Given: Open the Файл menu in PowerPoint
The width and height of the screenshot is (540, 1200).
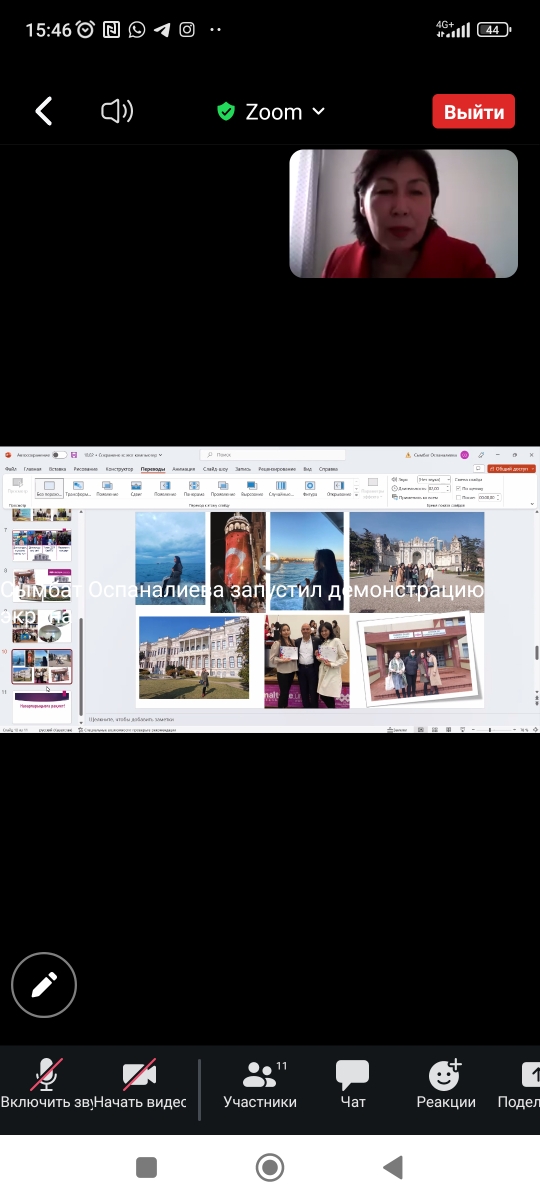Looking at the screenshot, I should [x=11, y=469].
